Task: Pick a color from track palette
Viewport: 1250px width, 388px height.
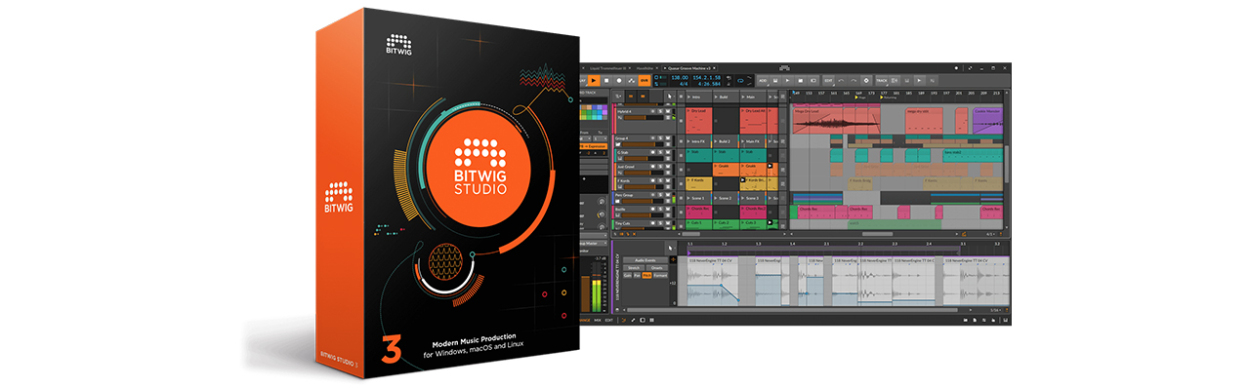Action: pos(593,112)
